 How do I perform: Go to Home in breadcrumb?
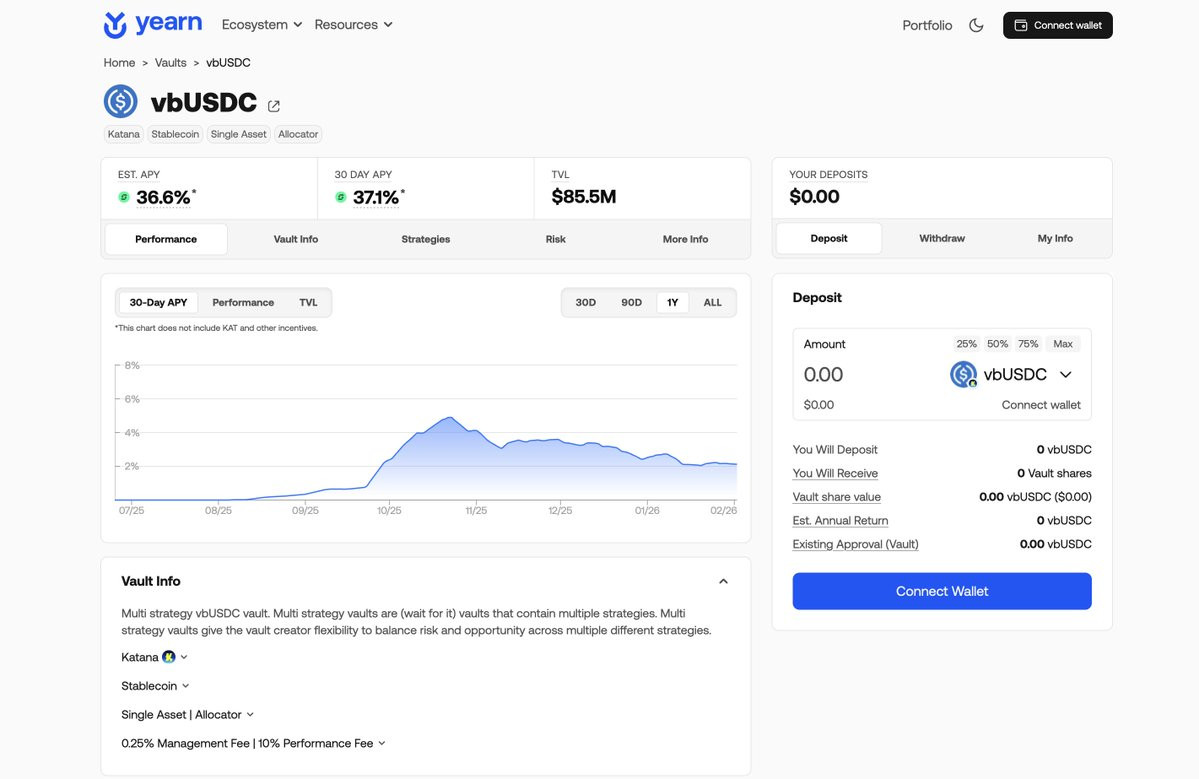pyautogui.click(x=119, y=63)
